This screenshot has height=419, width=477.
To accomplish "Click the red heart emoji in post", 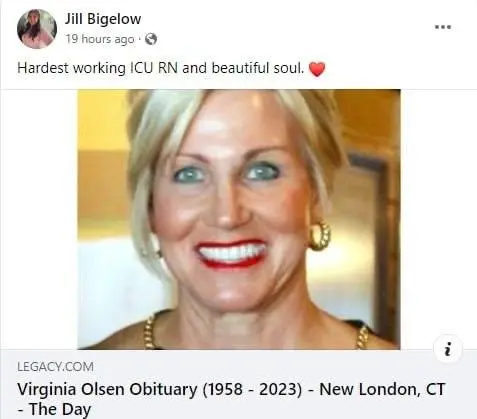I will point(317,69).
